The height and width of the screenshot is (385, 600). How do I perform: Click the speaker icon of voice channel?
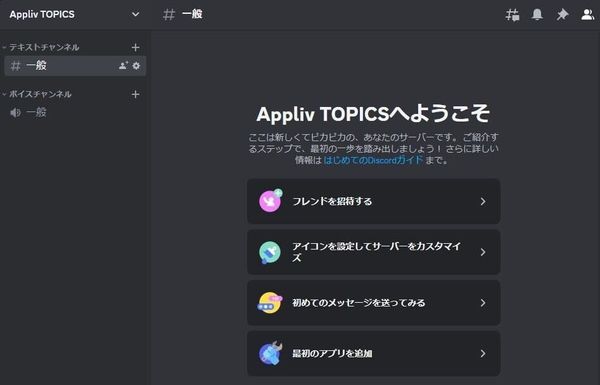pyautogui.click(x=15, y=113)
